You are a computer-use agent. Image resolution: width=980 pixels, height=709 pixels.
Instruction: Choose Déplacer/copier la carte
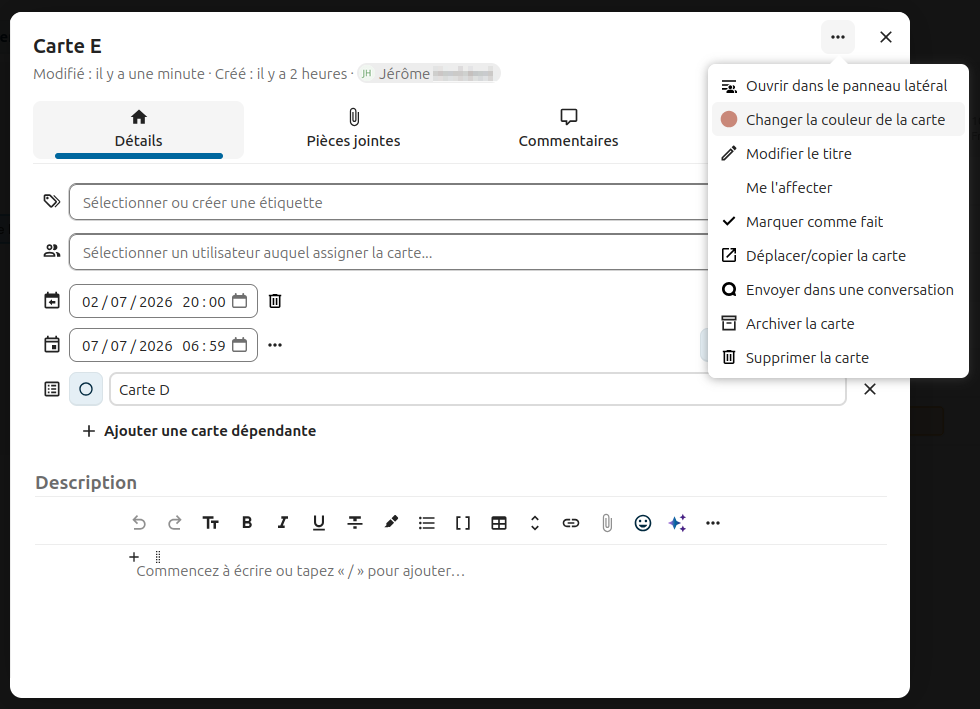pyautogui.click(x=838, y=256)
